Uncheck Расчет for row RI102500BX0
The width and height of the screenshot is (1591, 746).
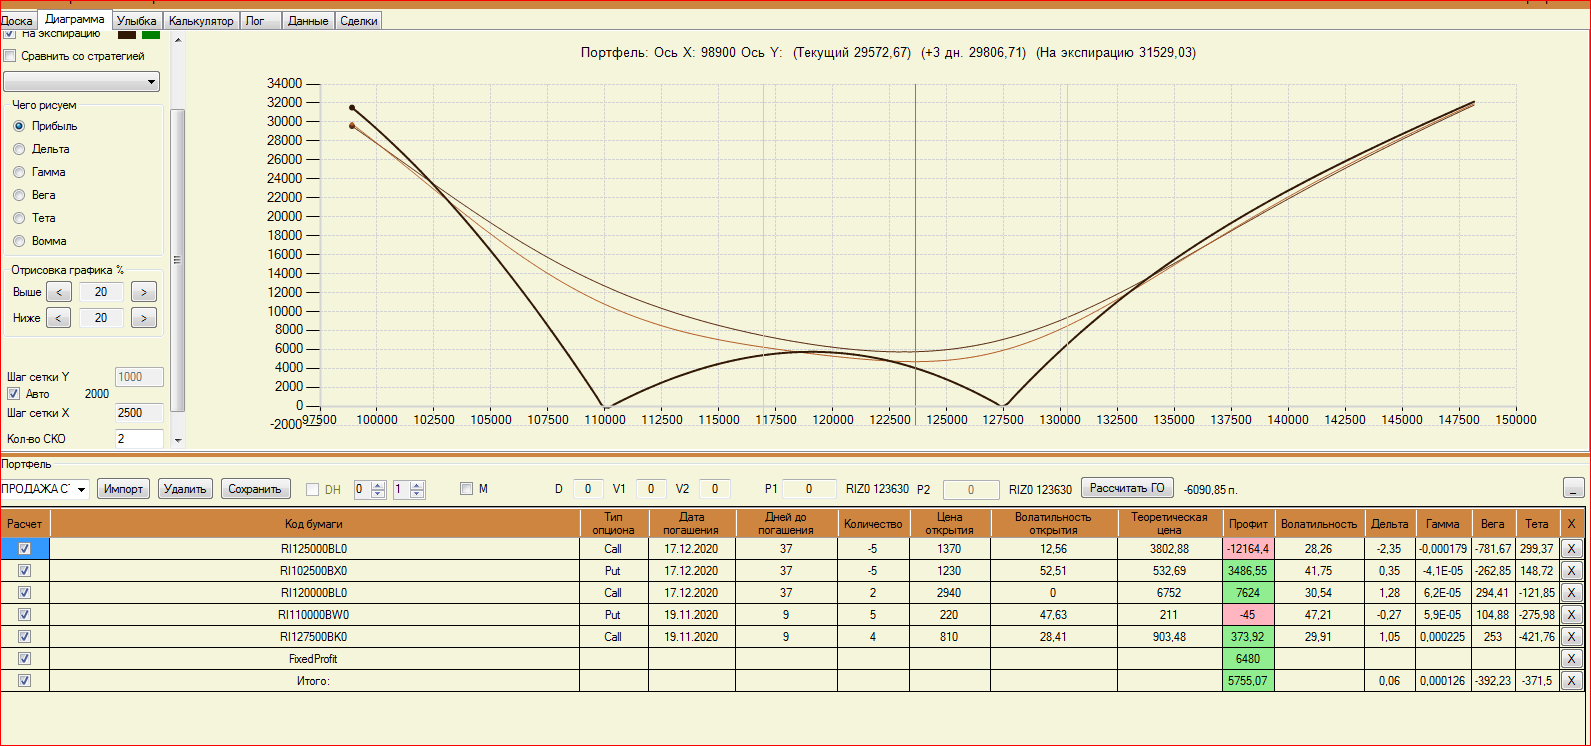25,571
